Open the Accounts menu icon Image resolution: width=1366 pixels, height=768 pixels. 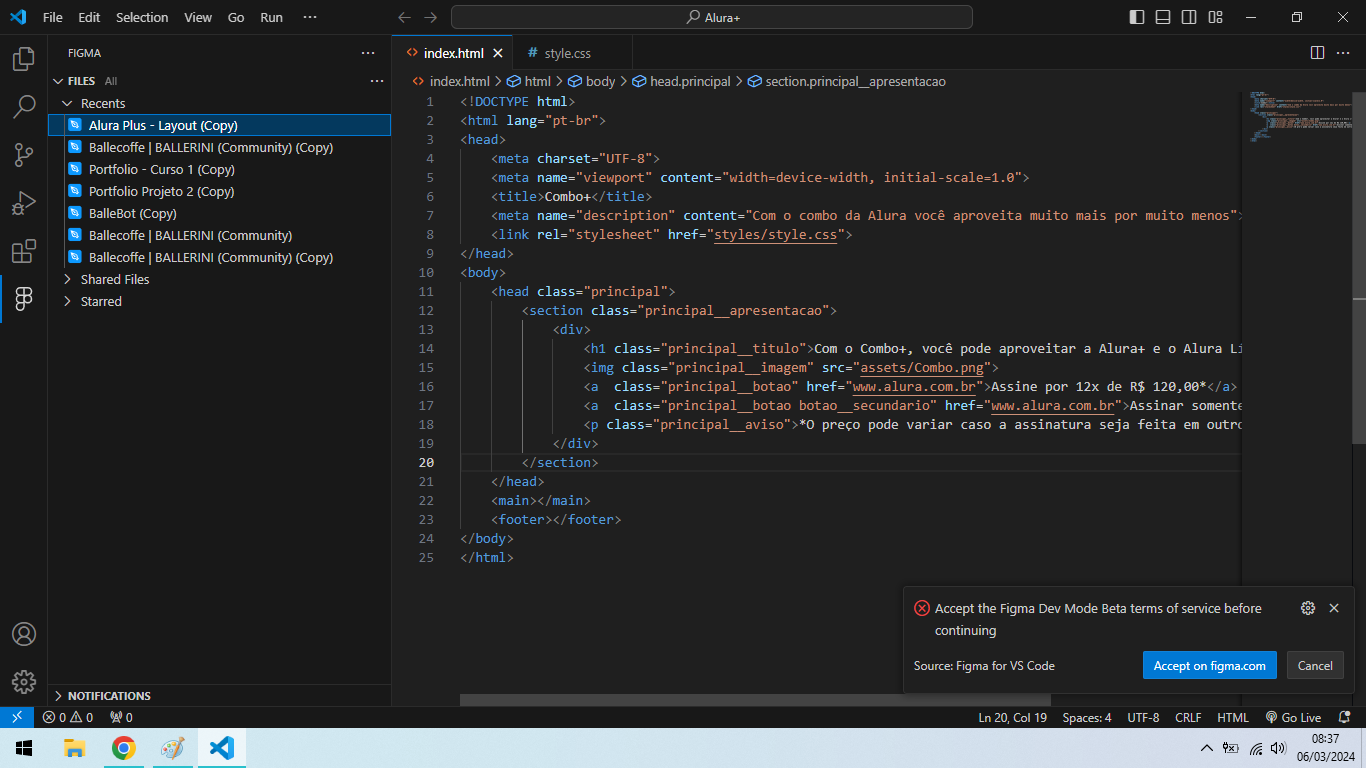coord(24,634)
